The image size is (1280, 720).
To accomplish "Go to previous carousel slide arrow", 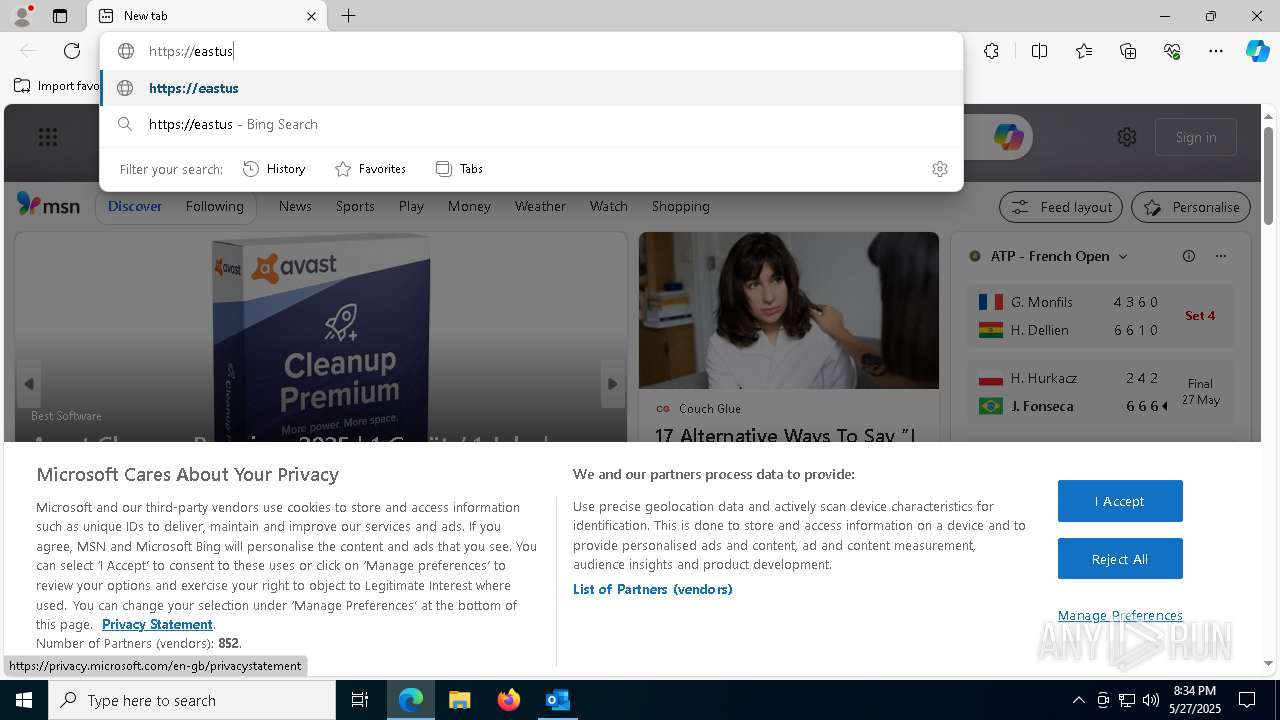I will pyautogui.click(x=29, y=384).
